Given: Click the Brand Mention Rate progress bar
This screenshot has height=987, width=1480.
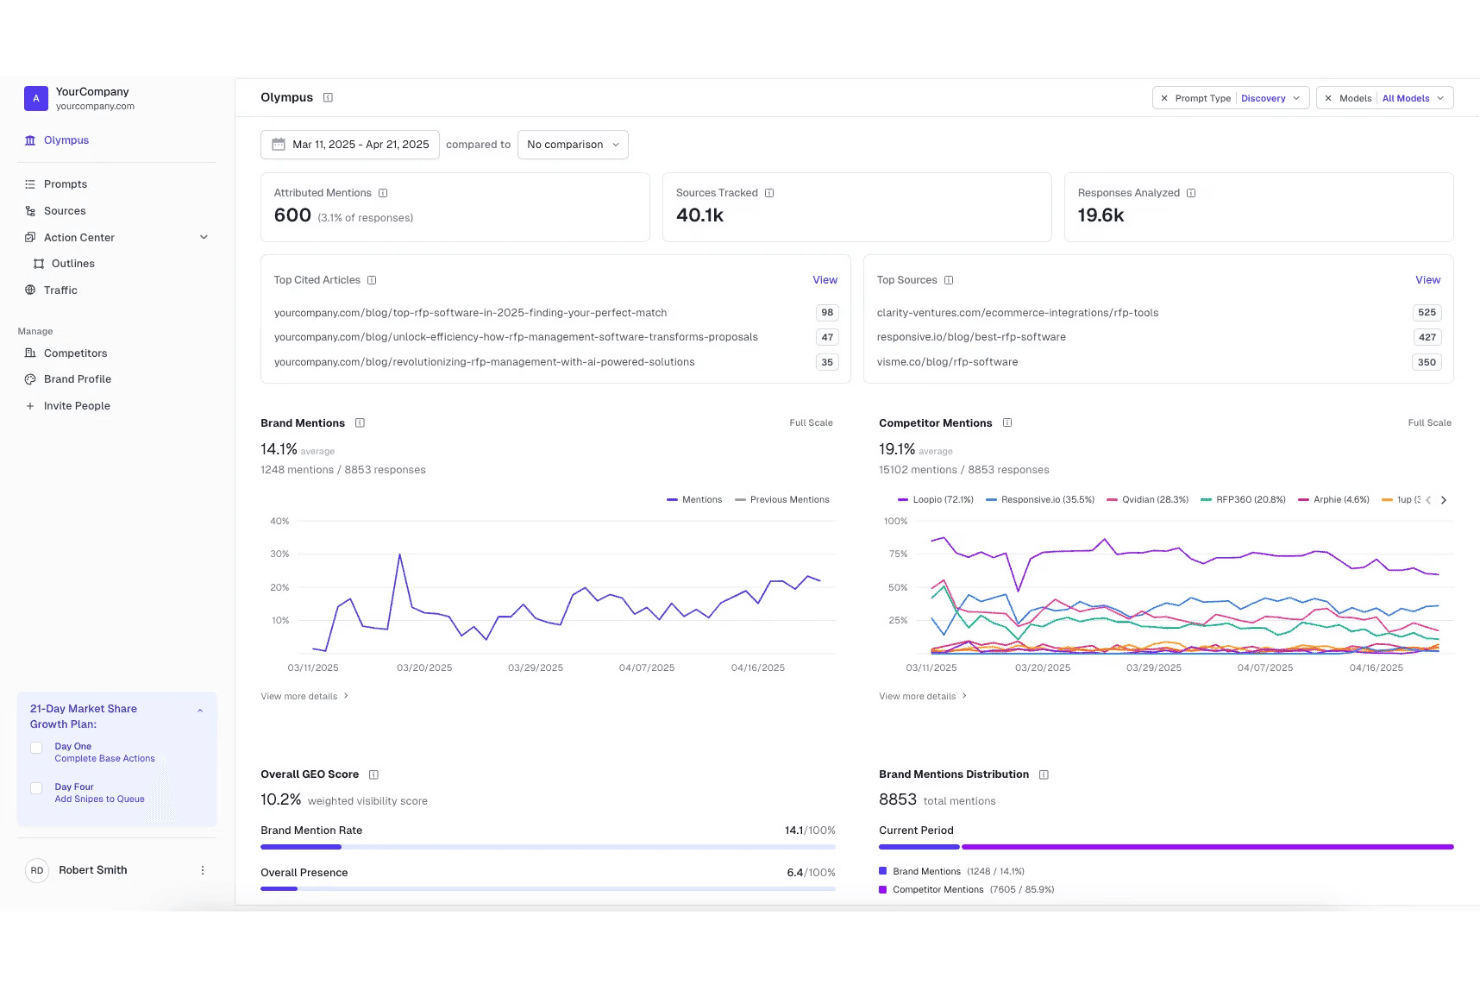Looking at the screenshot, I should click(548, 847).
